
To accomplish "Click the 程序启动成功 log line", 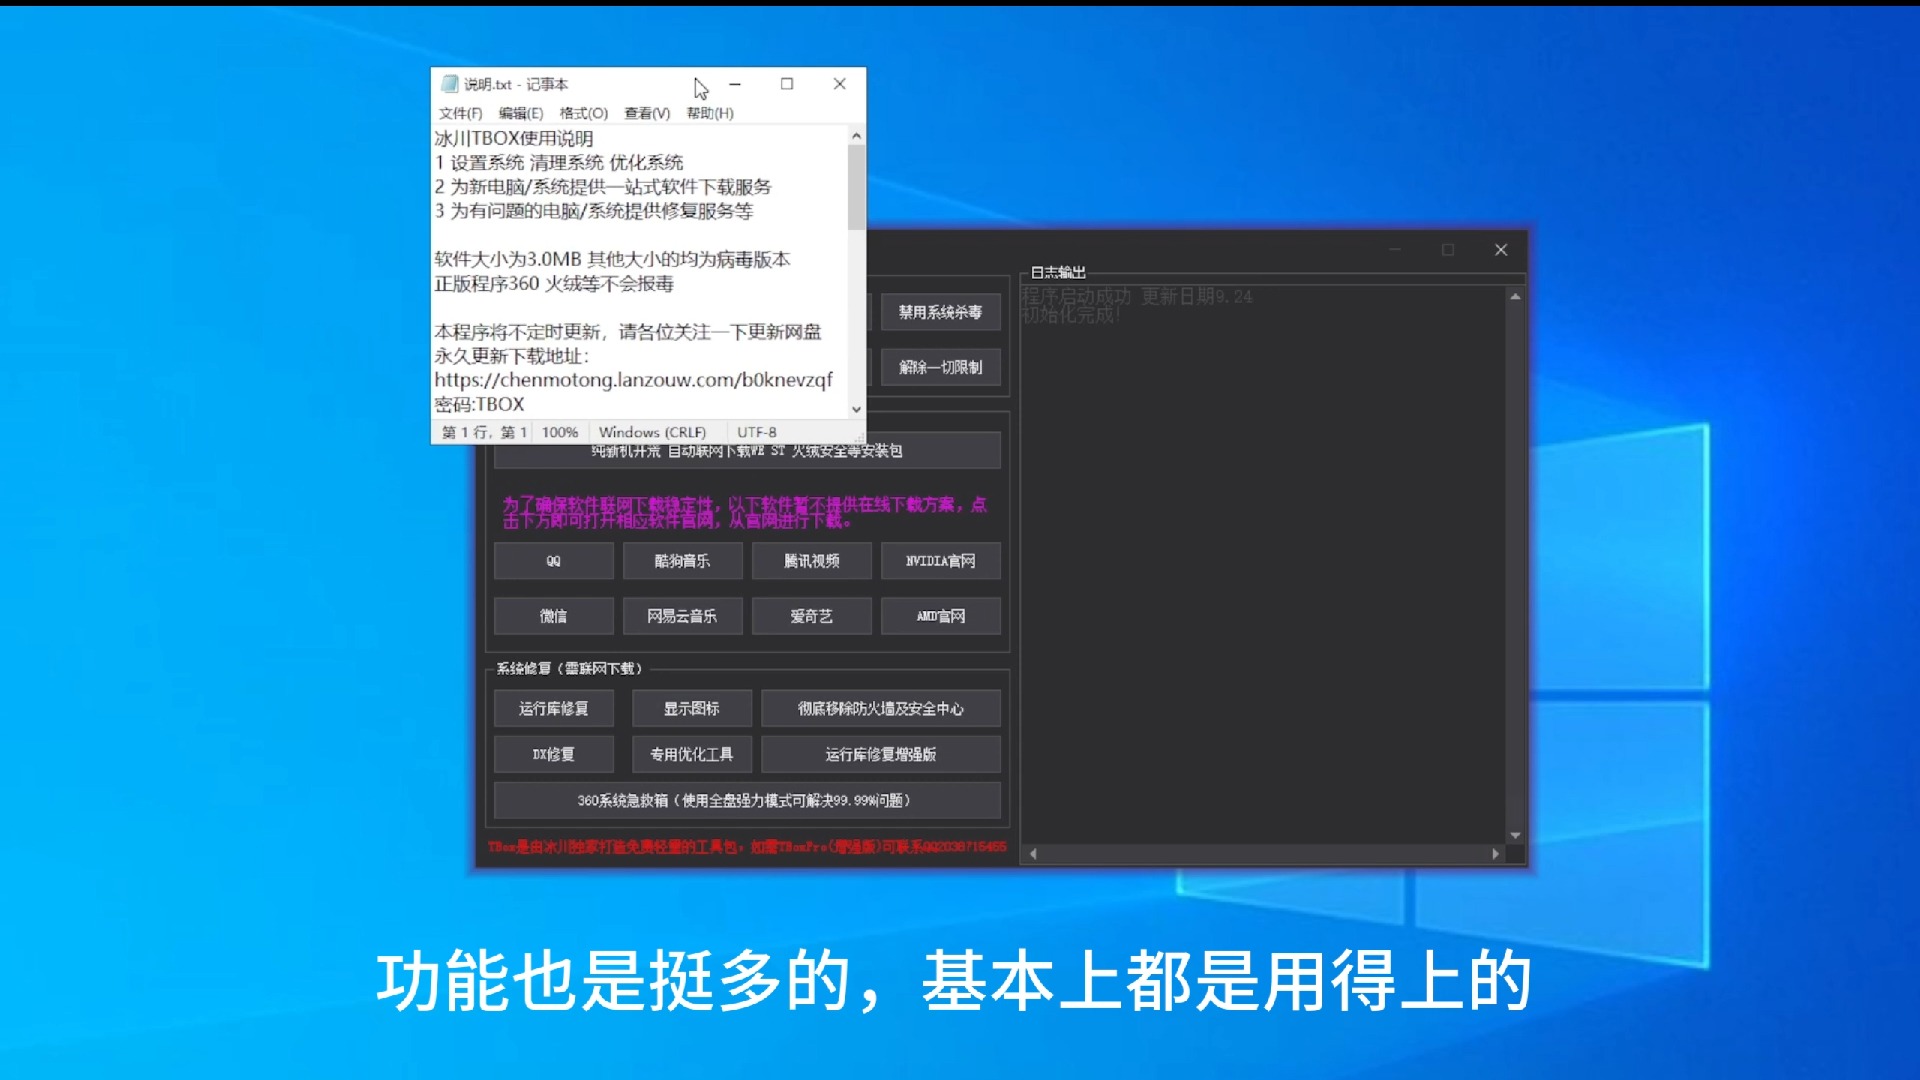I will [x=1137, y=296].
